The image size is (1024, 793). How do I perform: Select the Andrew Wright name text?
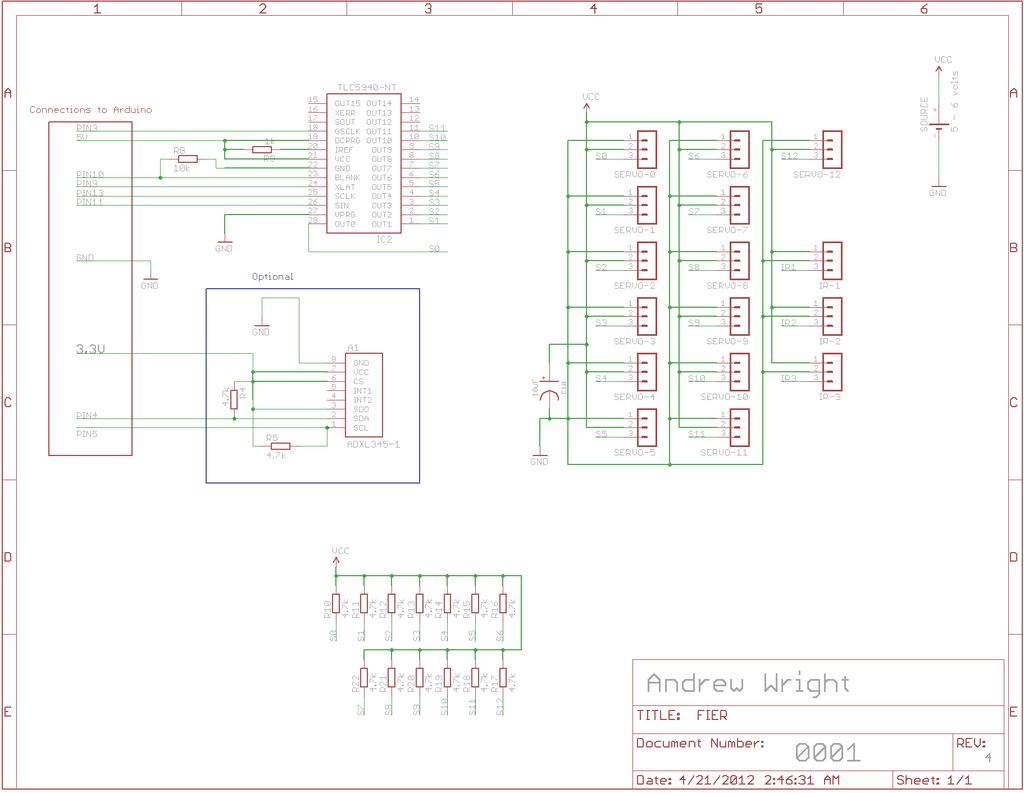pyautogui.click(x=749, y=682)
